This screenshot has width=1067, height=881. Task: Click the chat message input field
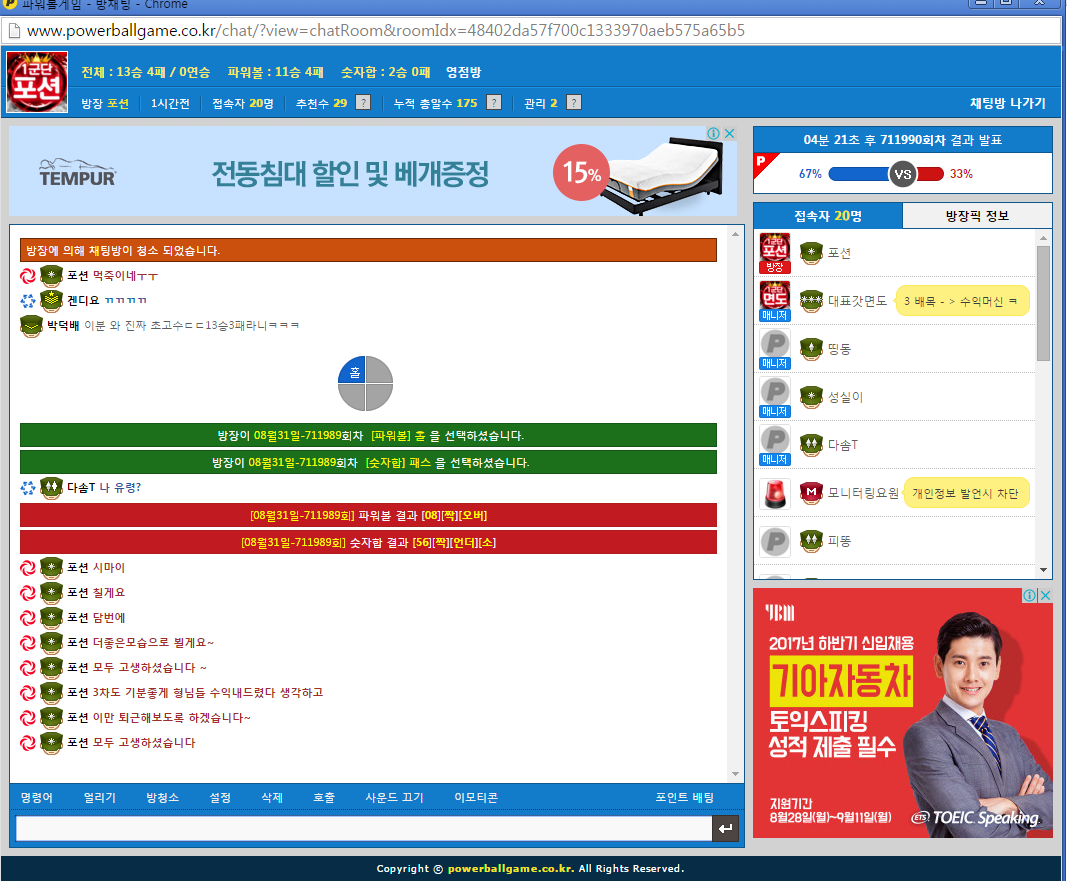click(x=363, y=829)
